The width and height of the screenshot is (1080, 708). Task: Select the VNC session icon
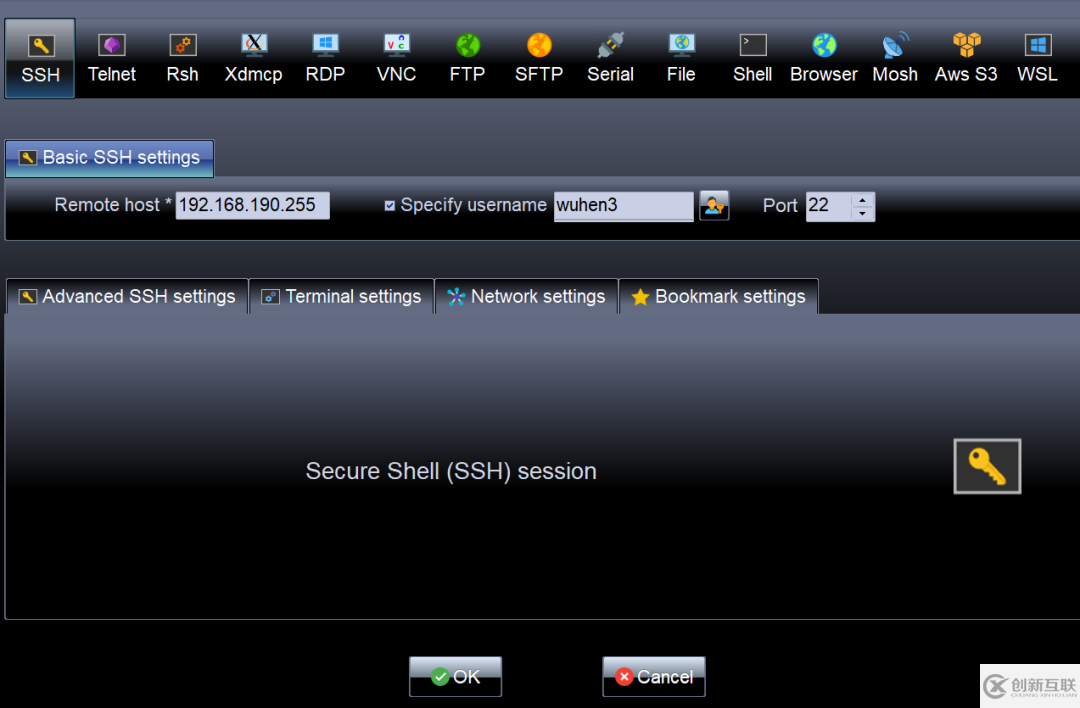click(396, 59)
